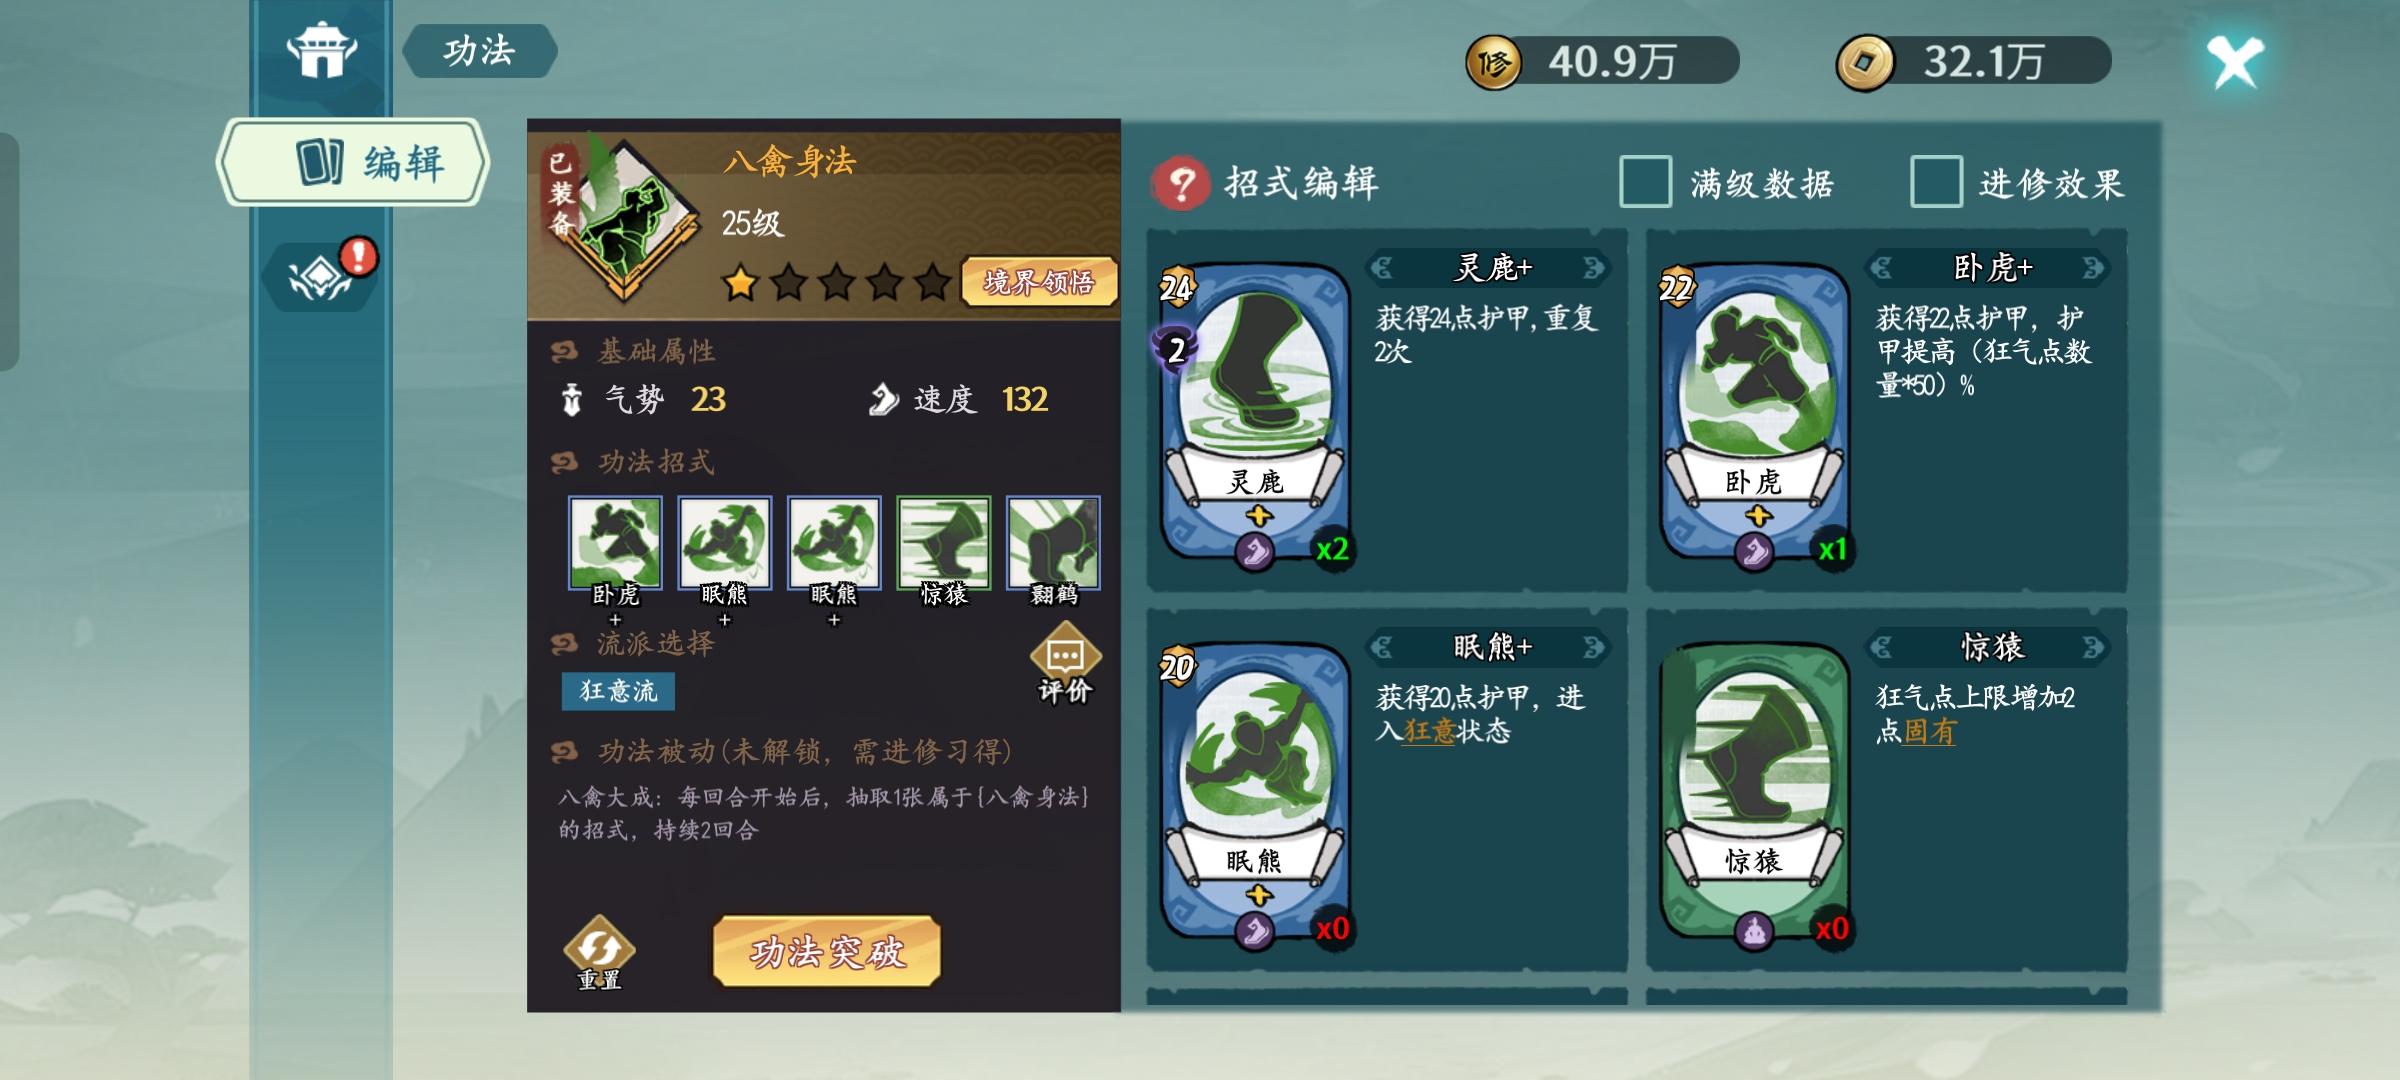The image size is (2400, 1080).
Task: Switch to the 编辑 tab
Action: (353, 162)
